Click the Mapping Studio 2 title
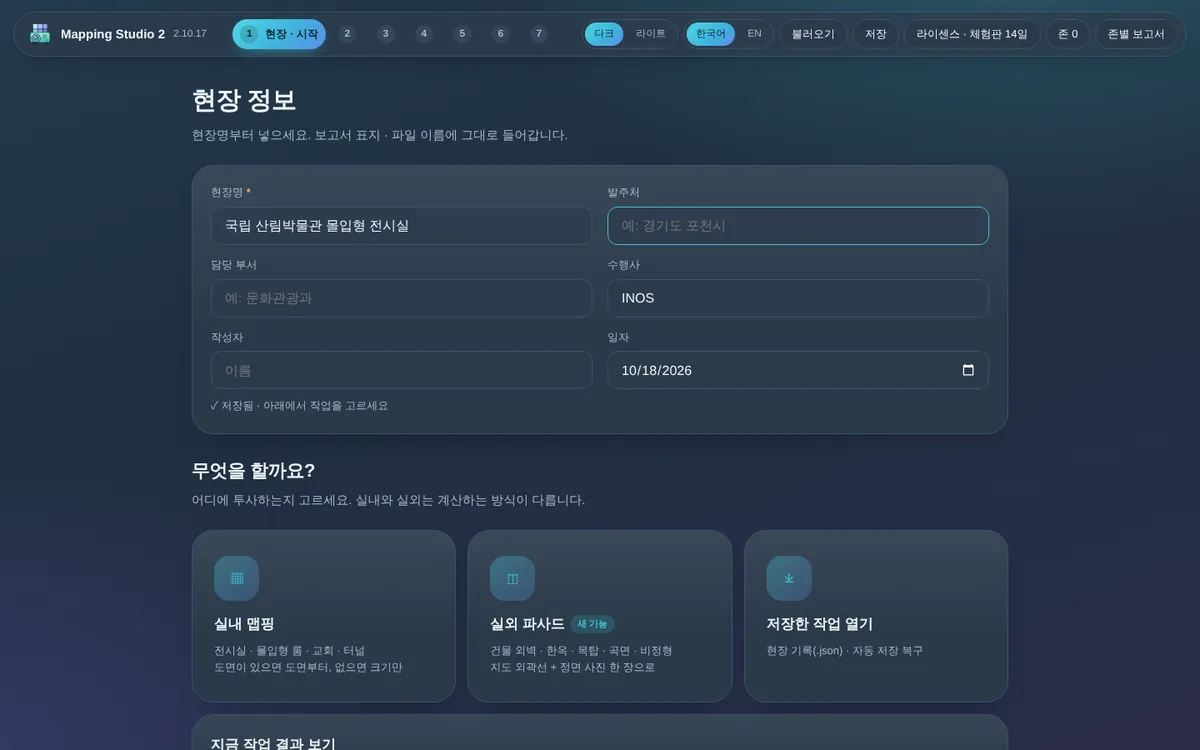The image size is (1200, 750). [113, 34]
